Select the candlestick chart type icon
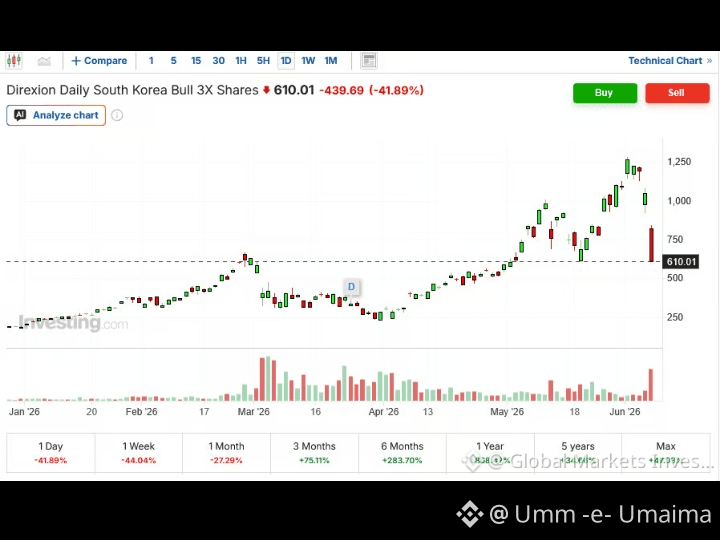720x540 pixels. [x=14, y=61]
